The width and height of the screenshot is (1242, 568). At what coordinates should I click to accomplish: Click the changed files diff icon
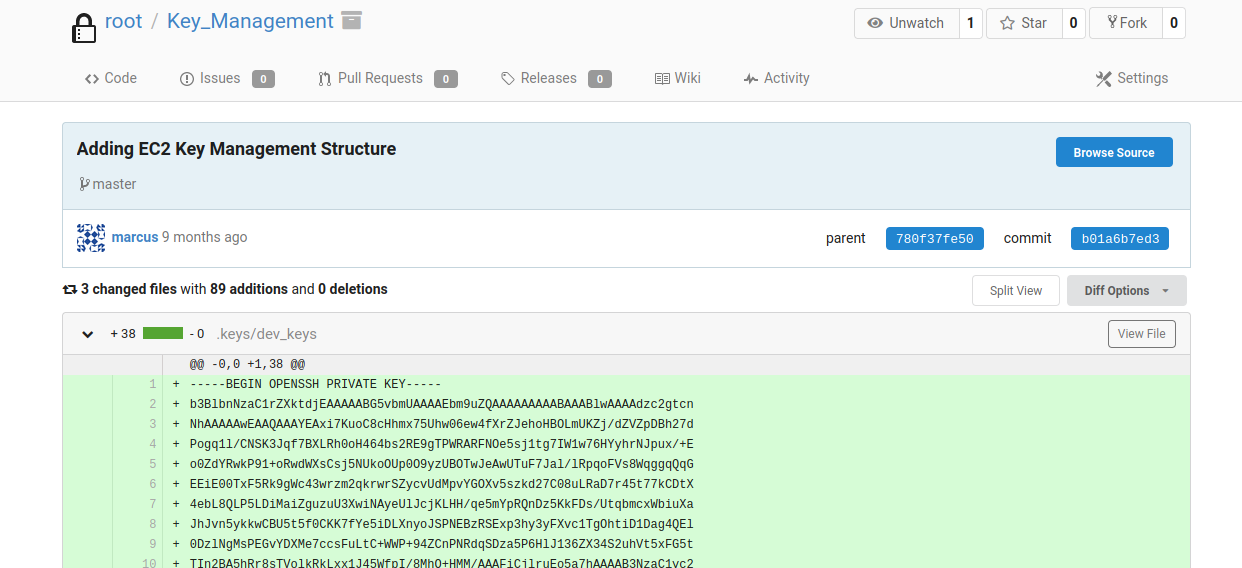pyautogui.click(x=69, y=290)
